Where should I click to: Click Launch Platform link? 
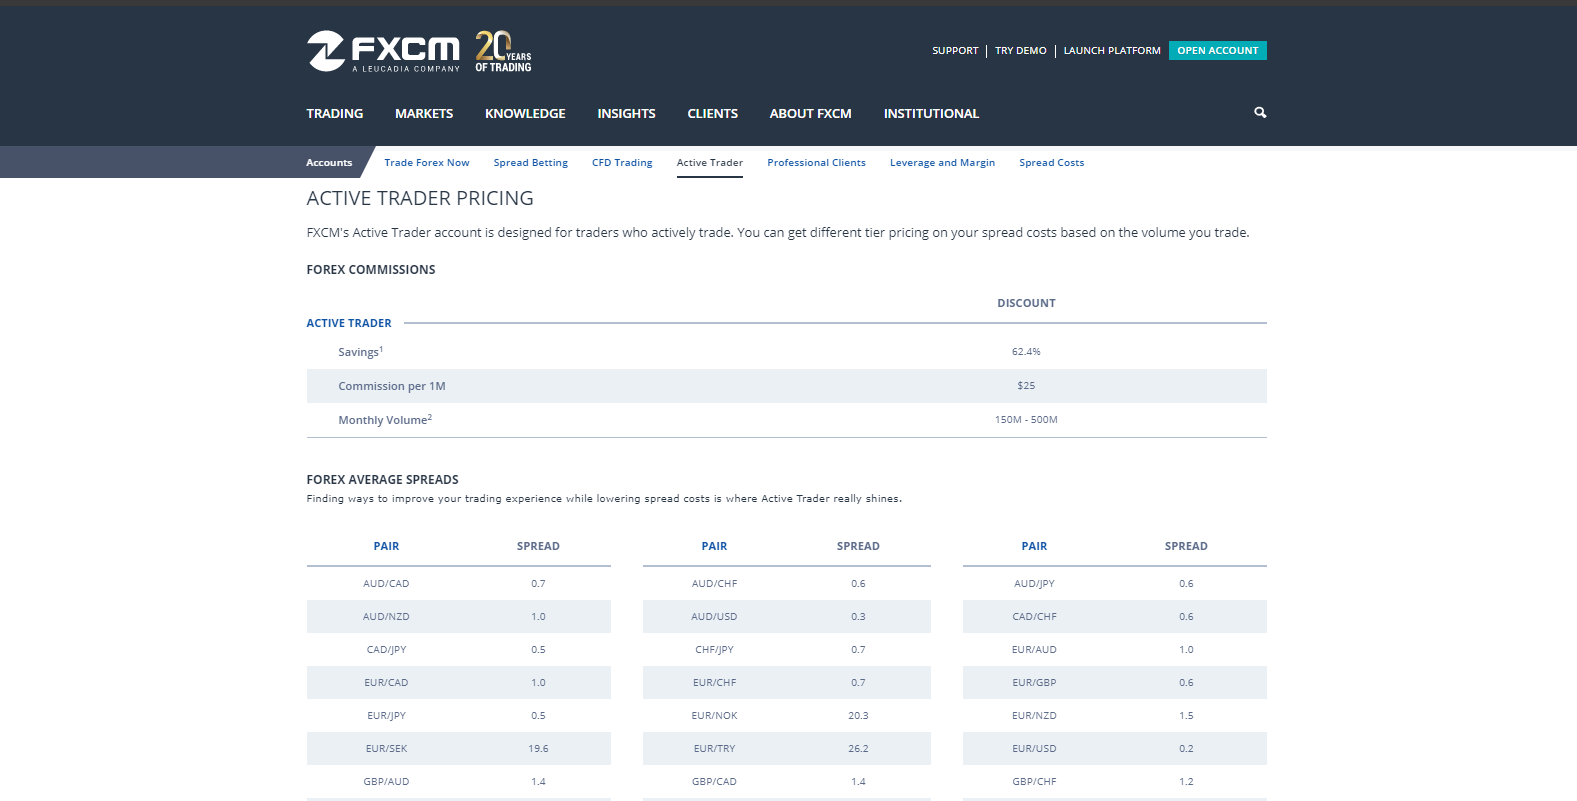1112,51
